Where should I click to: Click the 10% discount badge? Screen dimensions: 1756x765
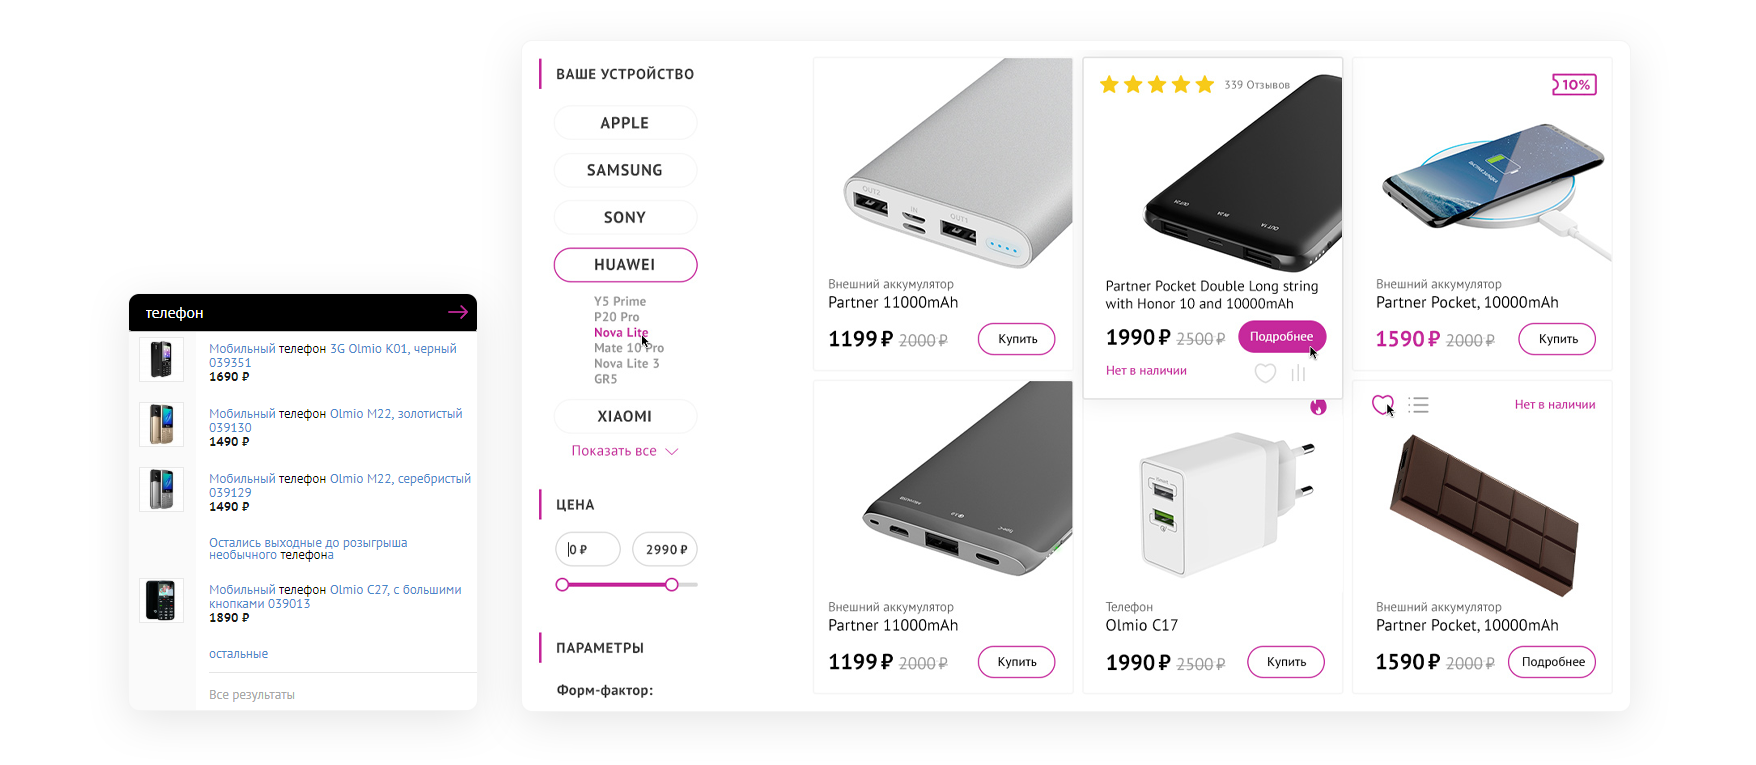1574,85
